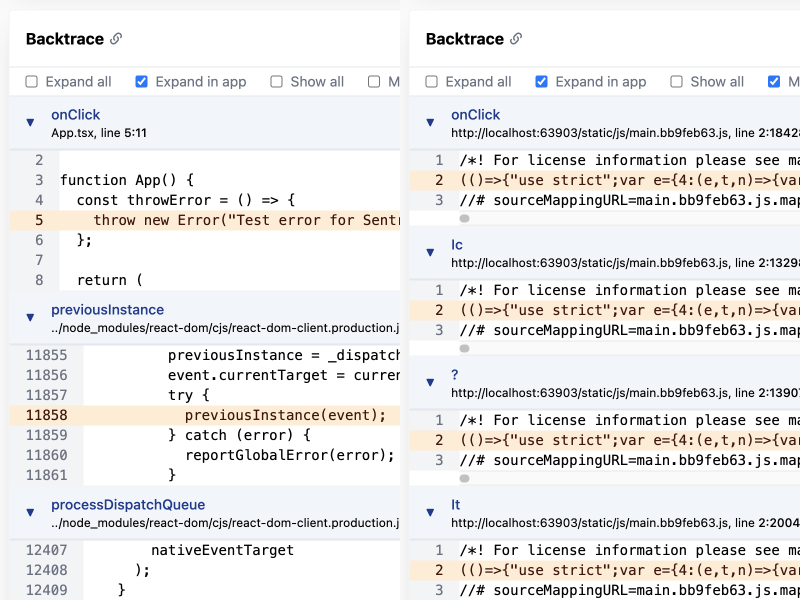
Task: Collapse the It frame in right panel
Action: (x=430, y=512)
